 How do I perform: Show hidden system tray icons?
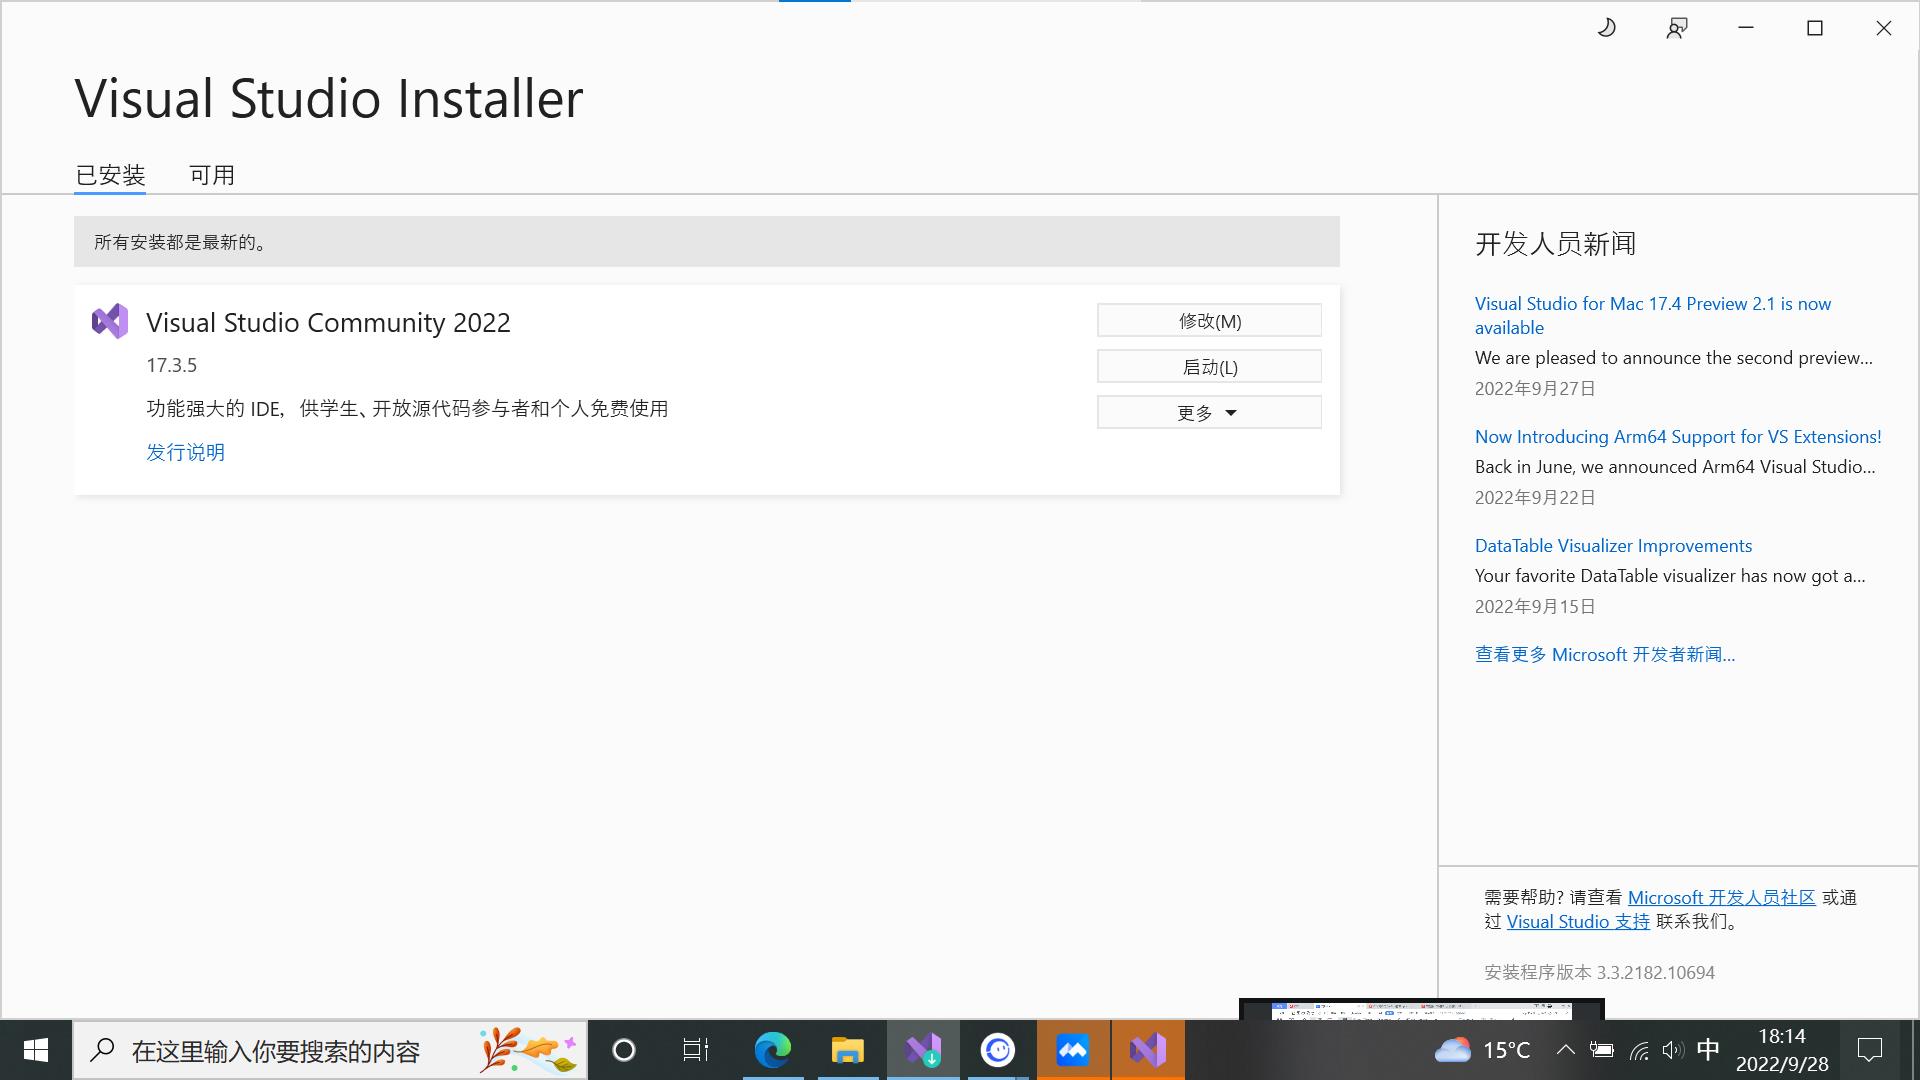click(x=1566, y=1050)
